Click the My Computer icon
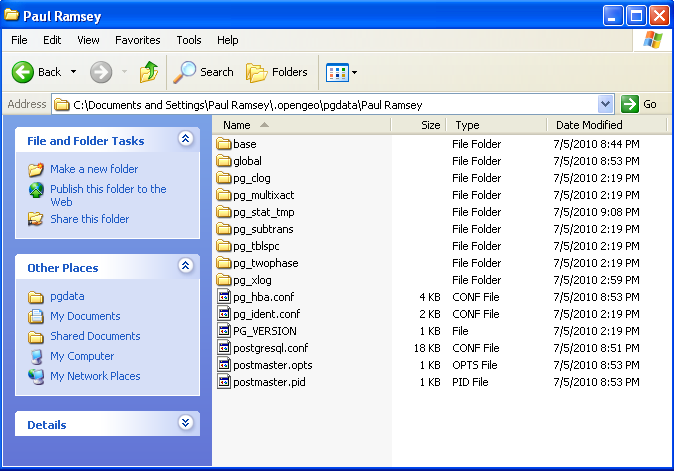Viewport: 674px width, 471px height. pos(36,357)
